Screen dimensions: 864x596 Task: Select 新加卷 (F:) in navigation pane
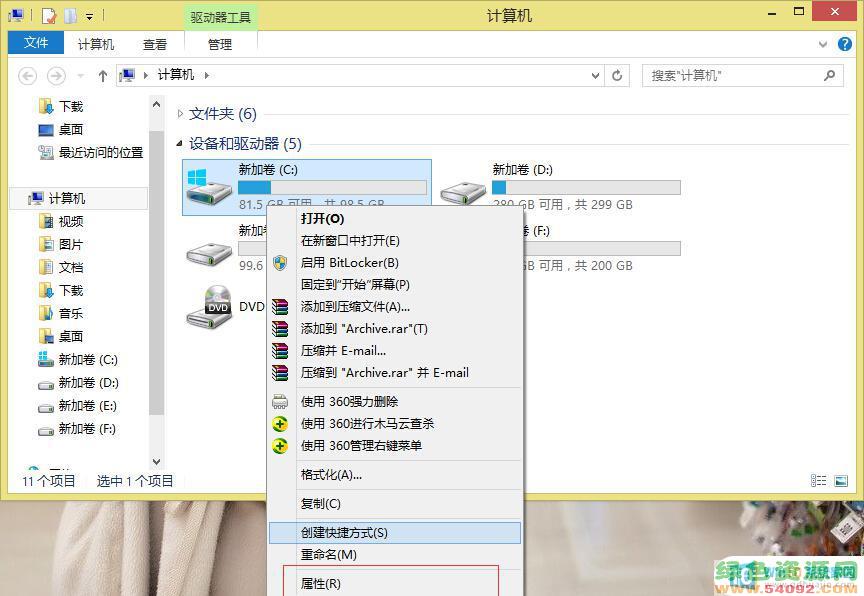tap(77, 429)
